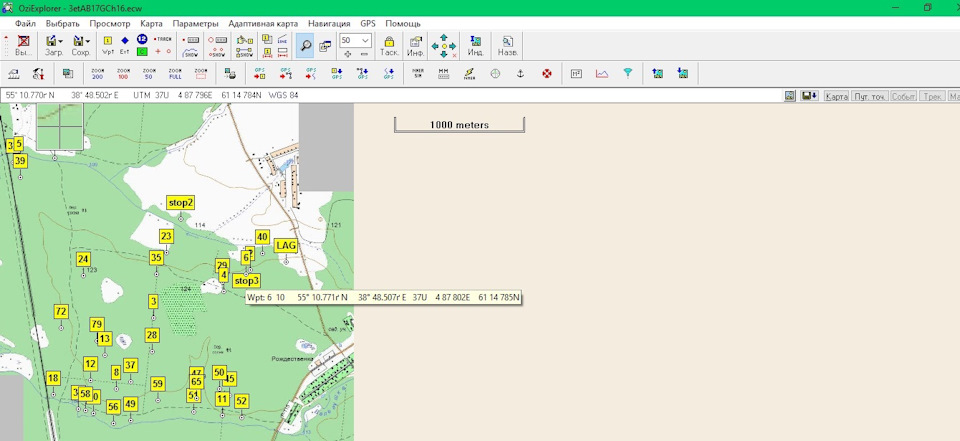Image resolution: width=960 pixels, height=441 pixels.
Task: Select waypoint 24 on the map
Action: pos(83,259)
